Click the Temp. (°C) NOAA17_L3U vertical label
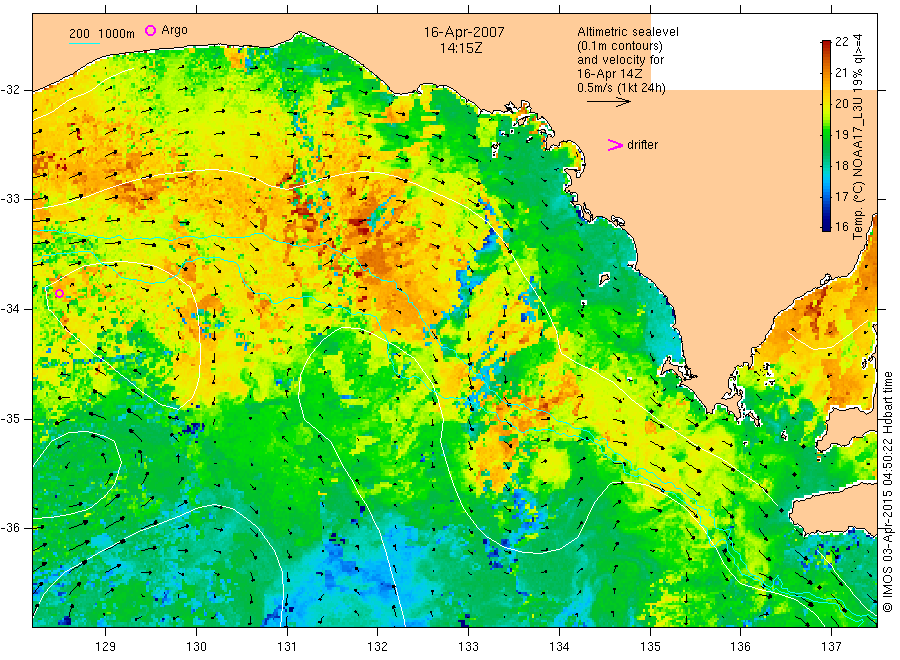The image size is (900, 660). point(858,137)
